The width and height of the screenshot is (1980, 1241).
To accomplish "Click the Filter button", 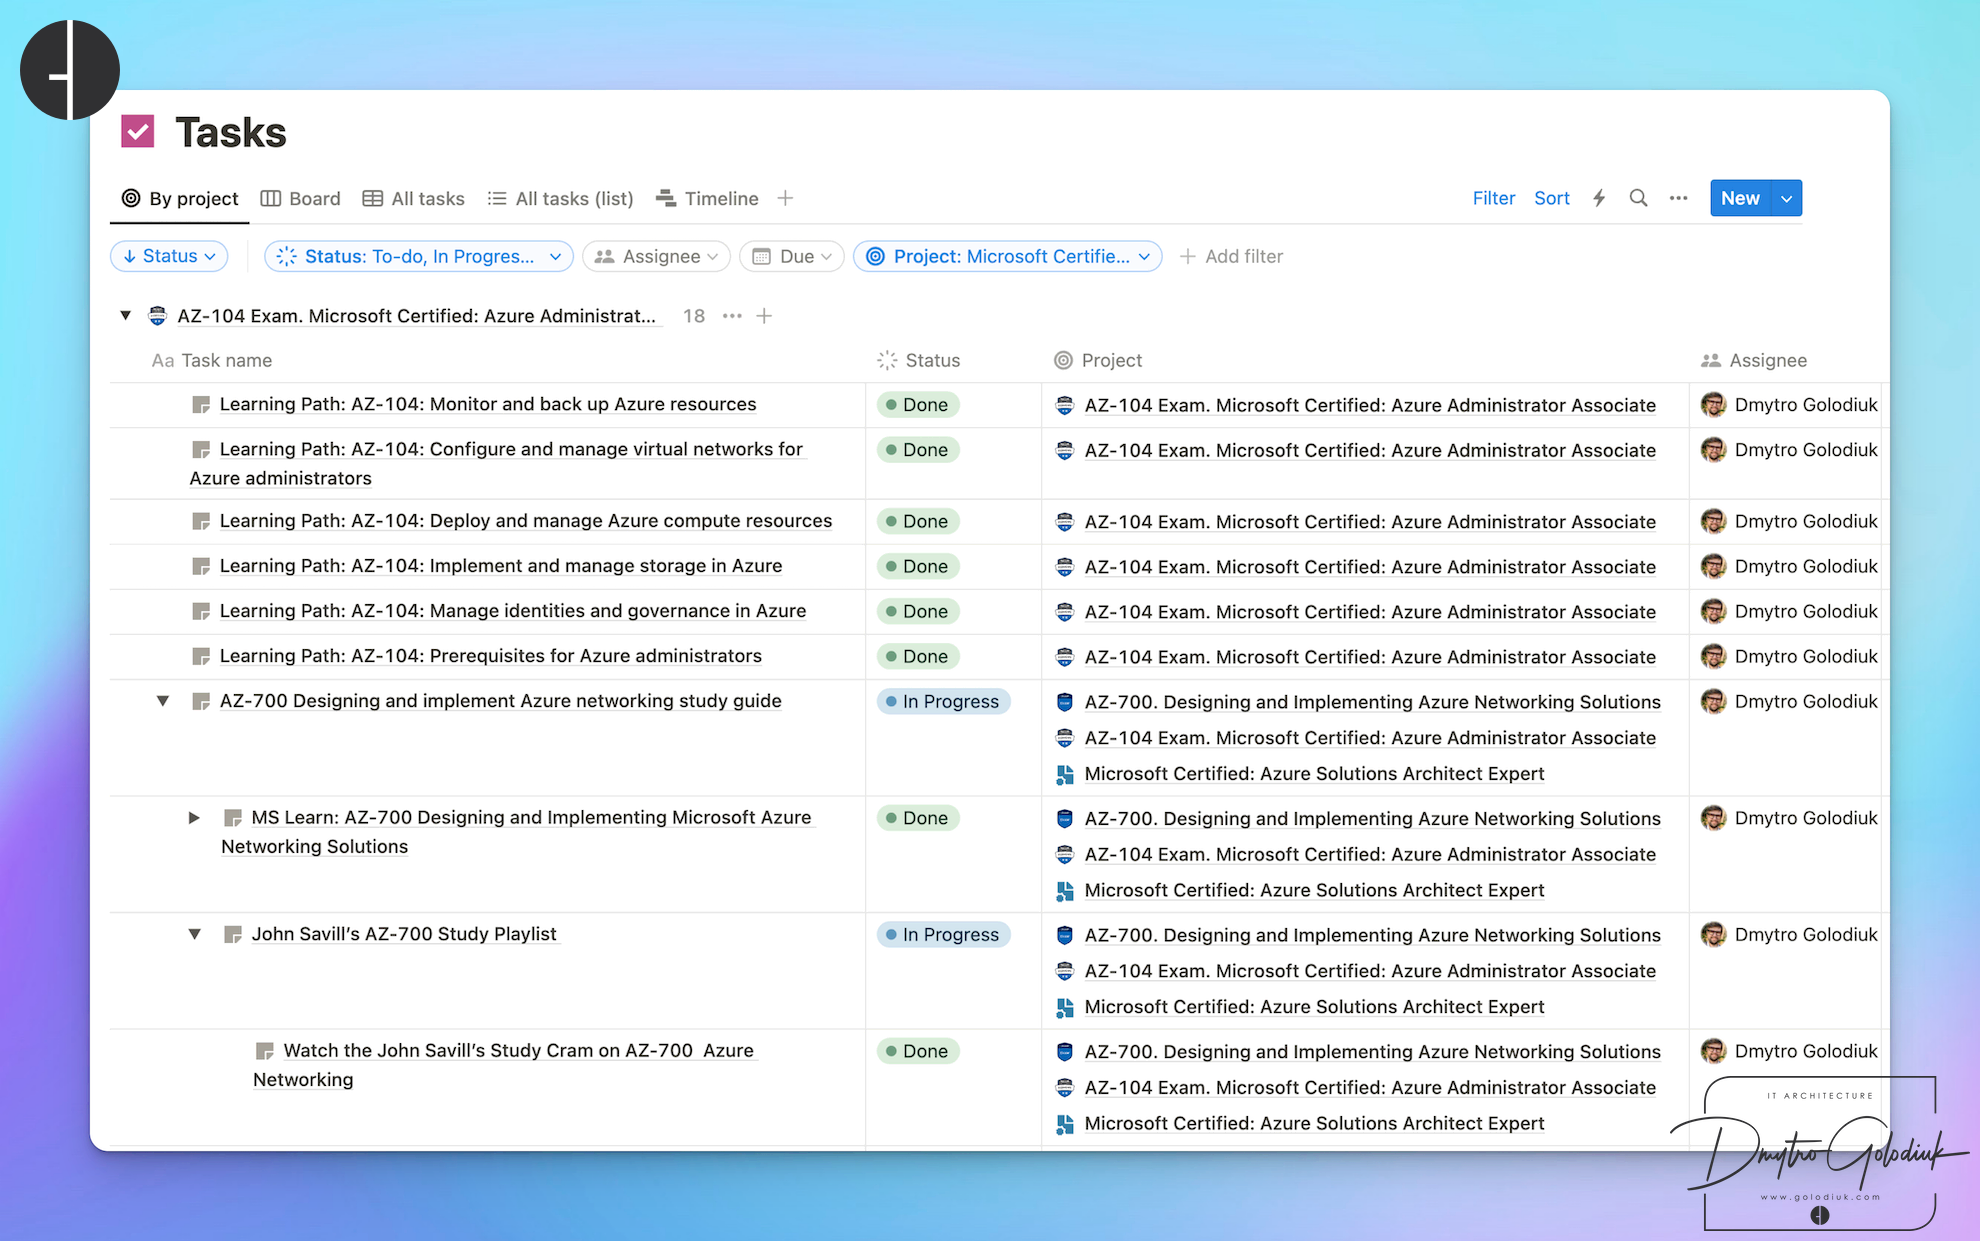I will (x=1493, y=198).
